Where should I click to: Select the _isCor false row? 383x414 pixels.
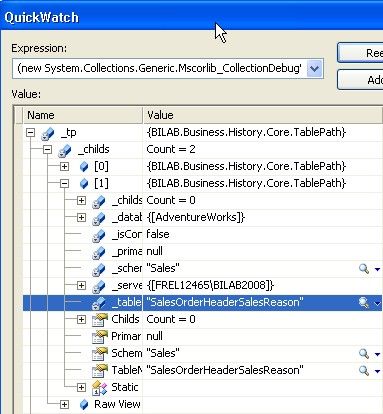point(203,235)
